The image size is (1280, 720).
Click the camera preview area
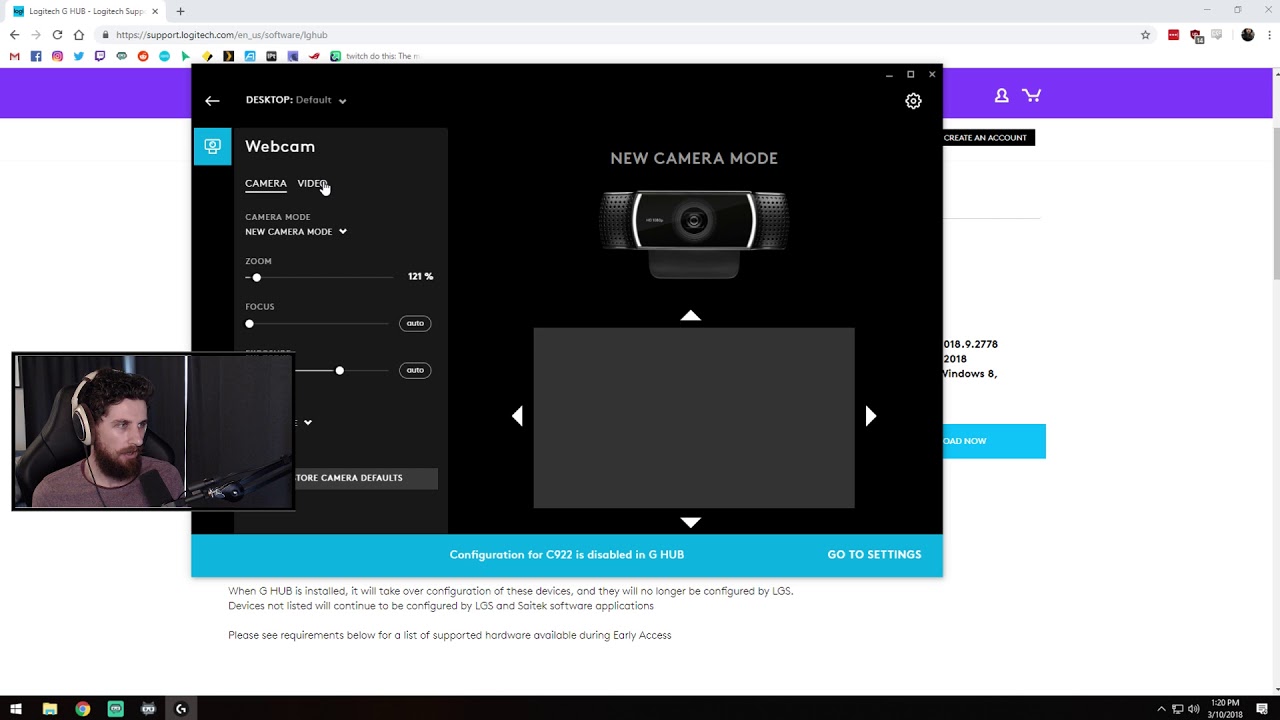tap(694, 418)
